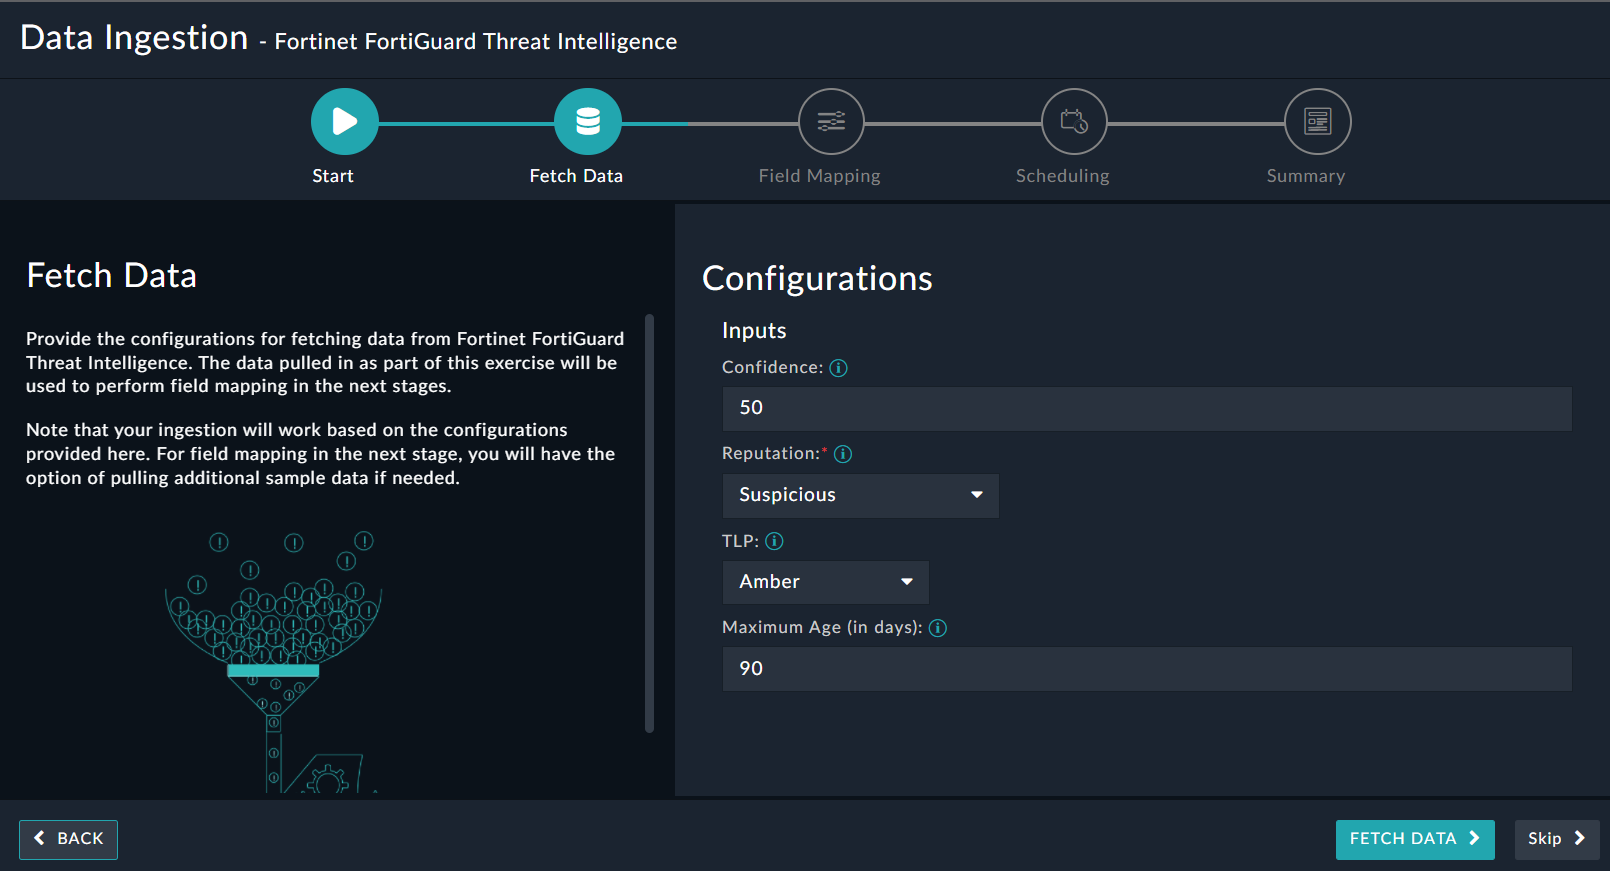Click the Scheduling step label
The height and width of the screenshot is (871, 1610).
point(1062,176)
